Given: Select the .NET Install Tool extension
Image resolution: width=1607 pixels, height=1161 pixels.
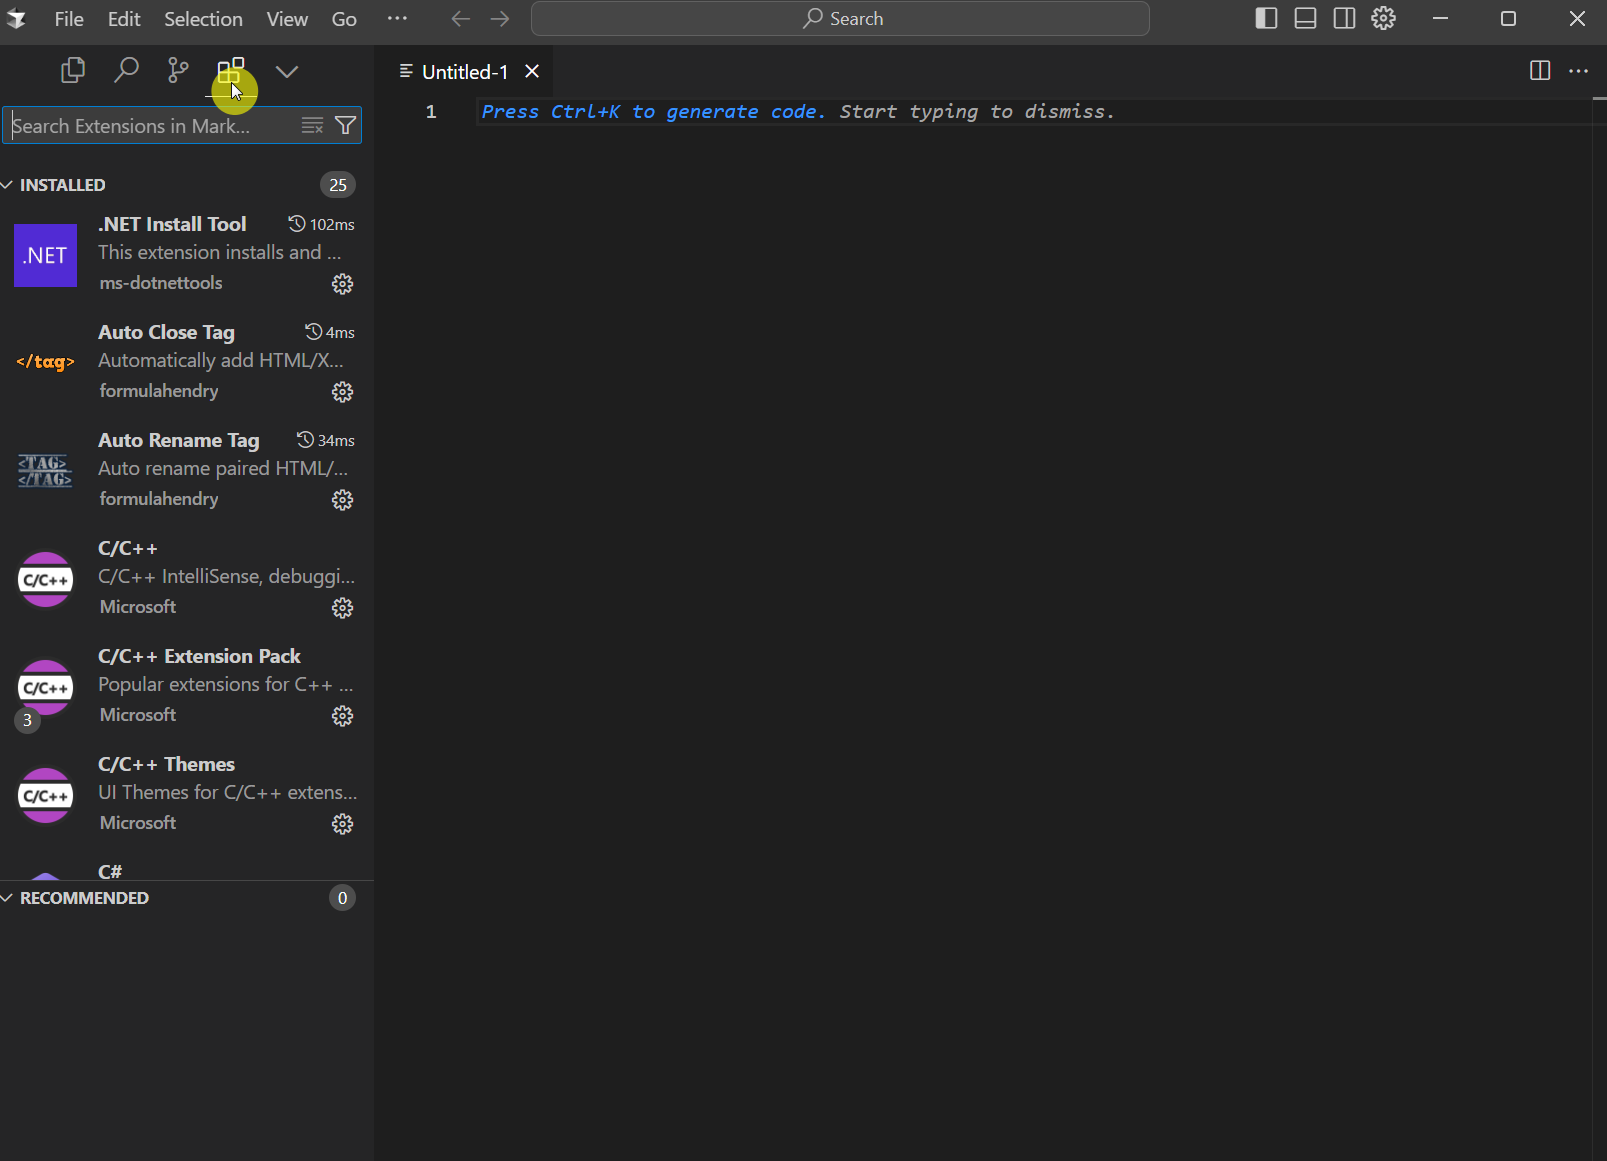Looking at the screenshot, I should click(x=187, y=254).
